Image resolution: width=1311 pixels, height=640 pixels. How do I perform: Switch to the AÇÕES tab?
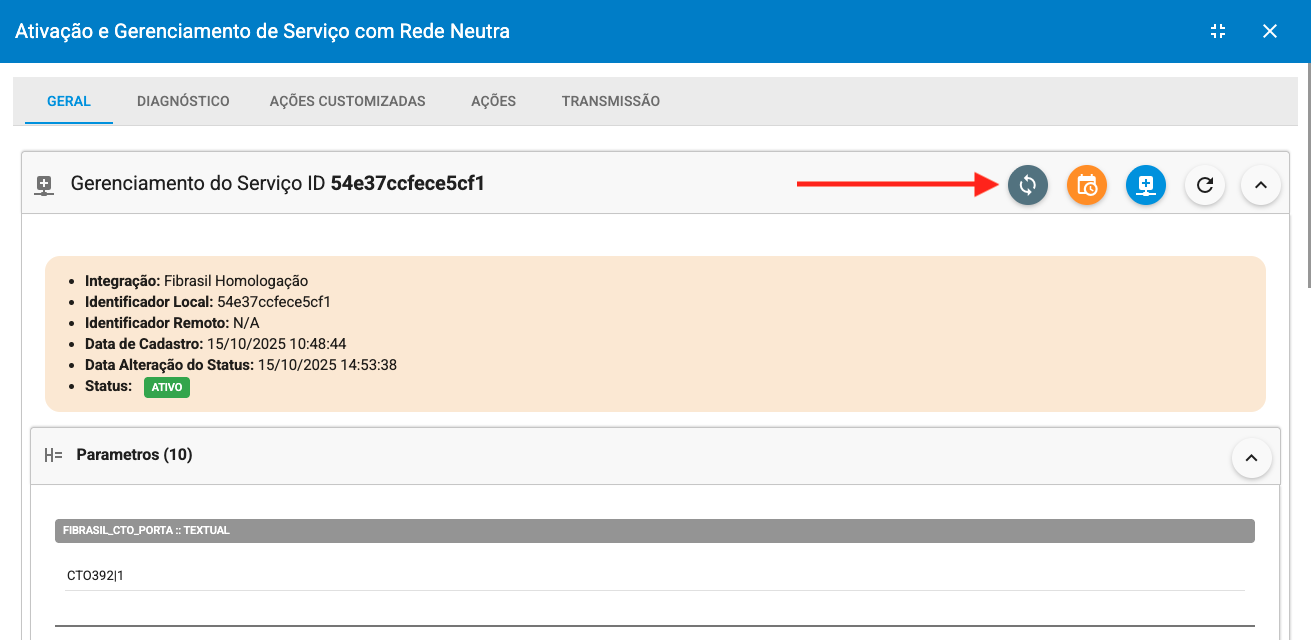tap(492, 101)
